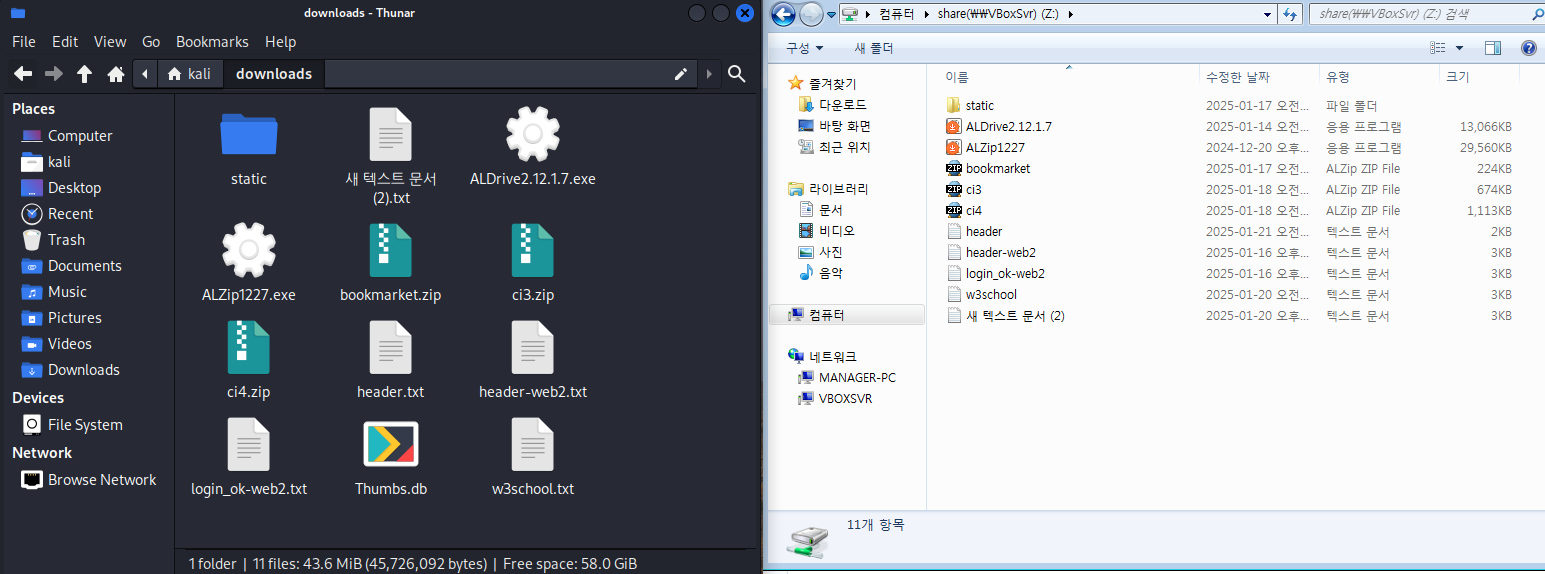This screenshot has height=574, width=1545.
Task: Open Browse Network in Thunar
Action: [102, 480]
